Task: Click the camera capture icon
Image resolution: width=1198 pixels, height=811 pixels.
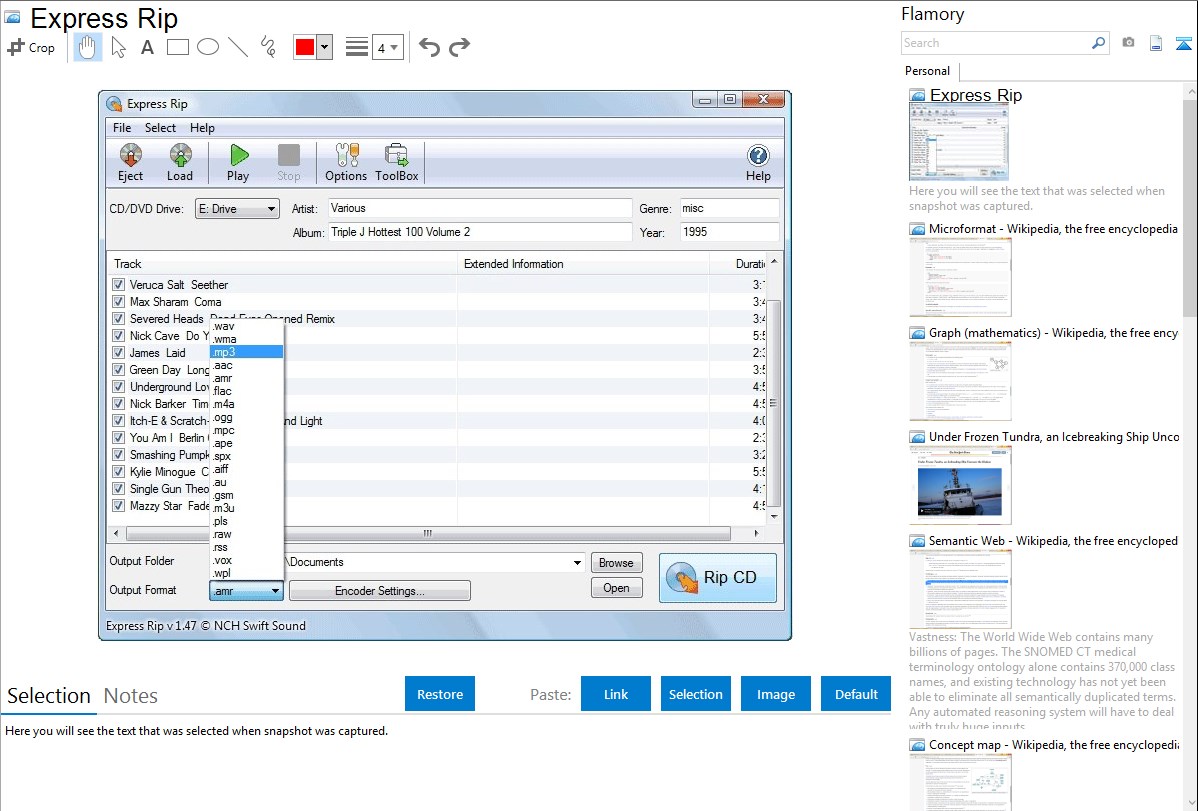Action: (x=1128, y=43)
